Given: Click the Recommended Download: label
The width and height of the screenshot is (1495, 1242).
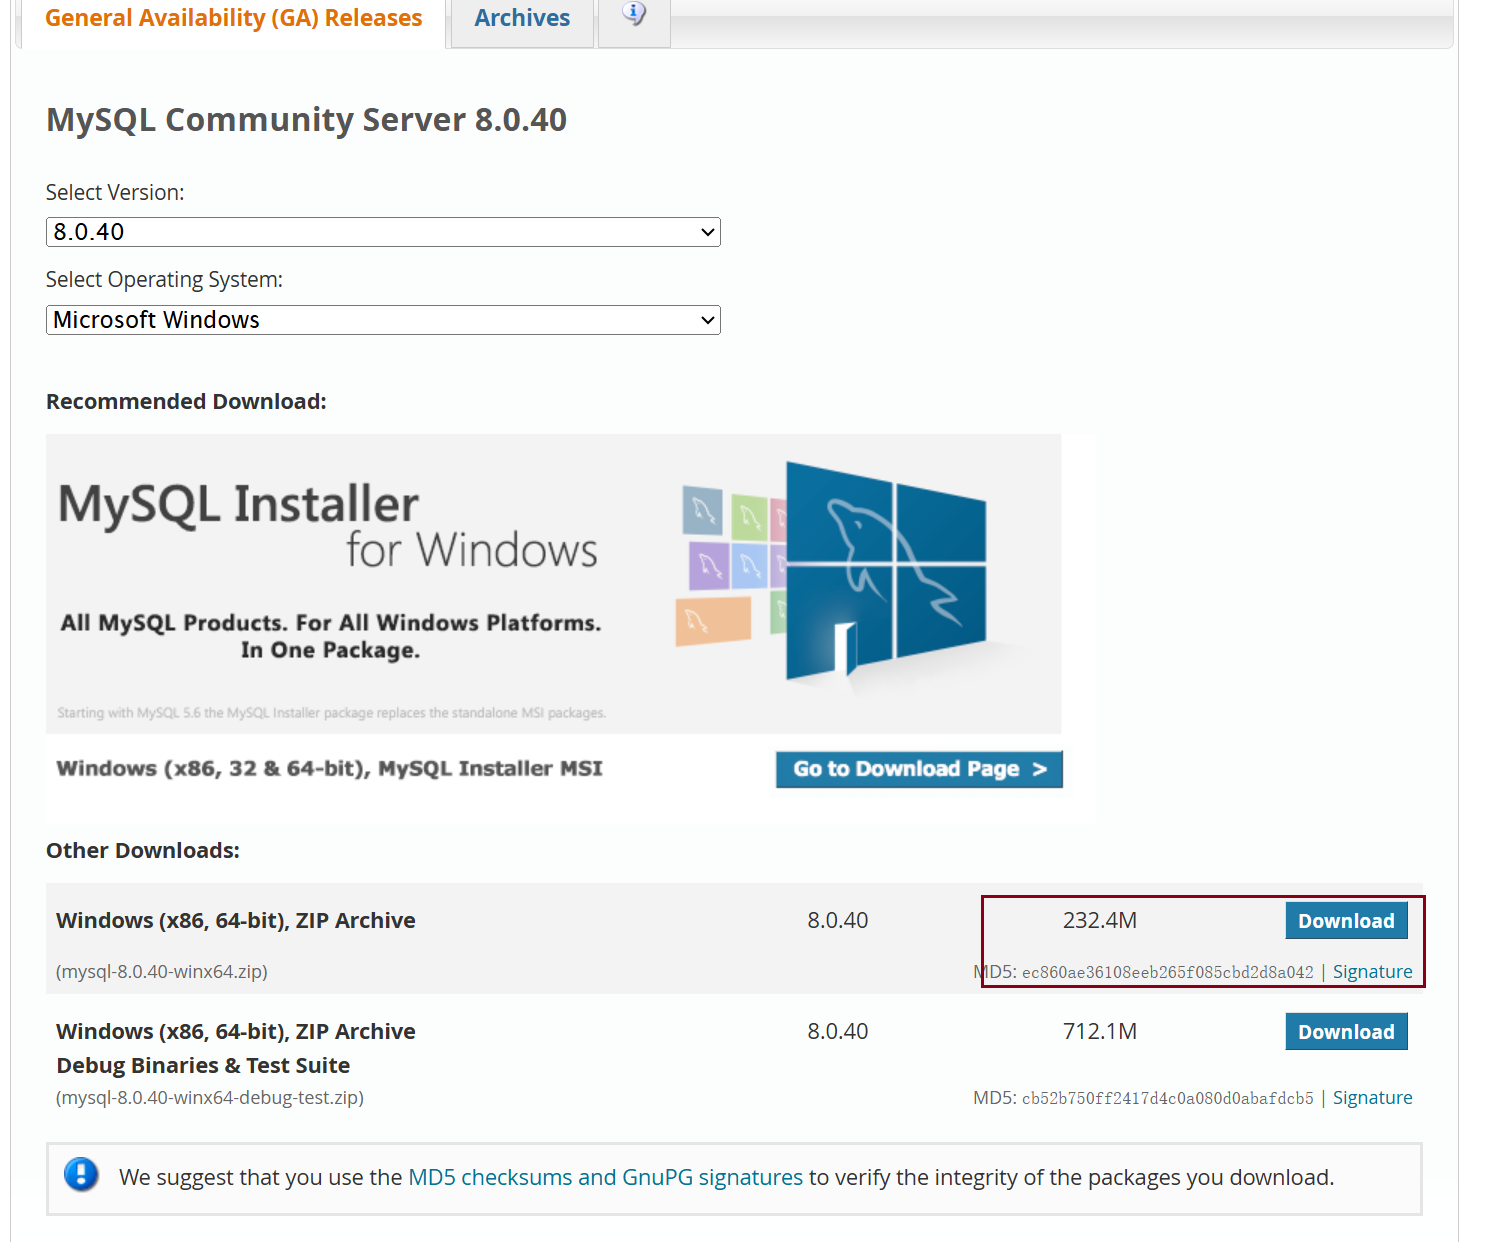Looking at the screenshot, I should (x=186, y=402).
